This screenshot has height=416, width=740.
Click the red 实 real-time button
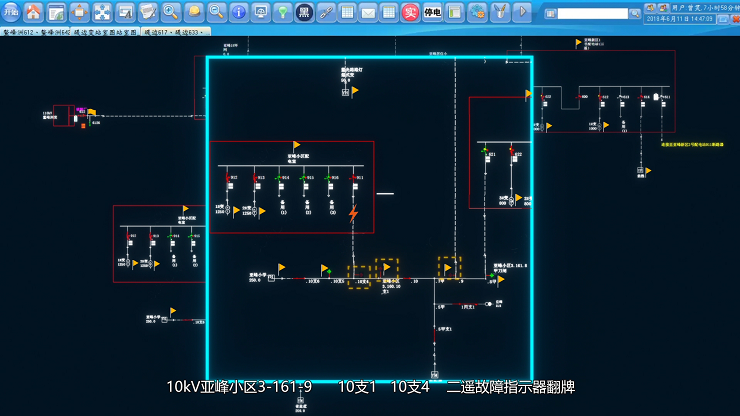point(410,12)
